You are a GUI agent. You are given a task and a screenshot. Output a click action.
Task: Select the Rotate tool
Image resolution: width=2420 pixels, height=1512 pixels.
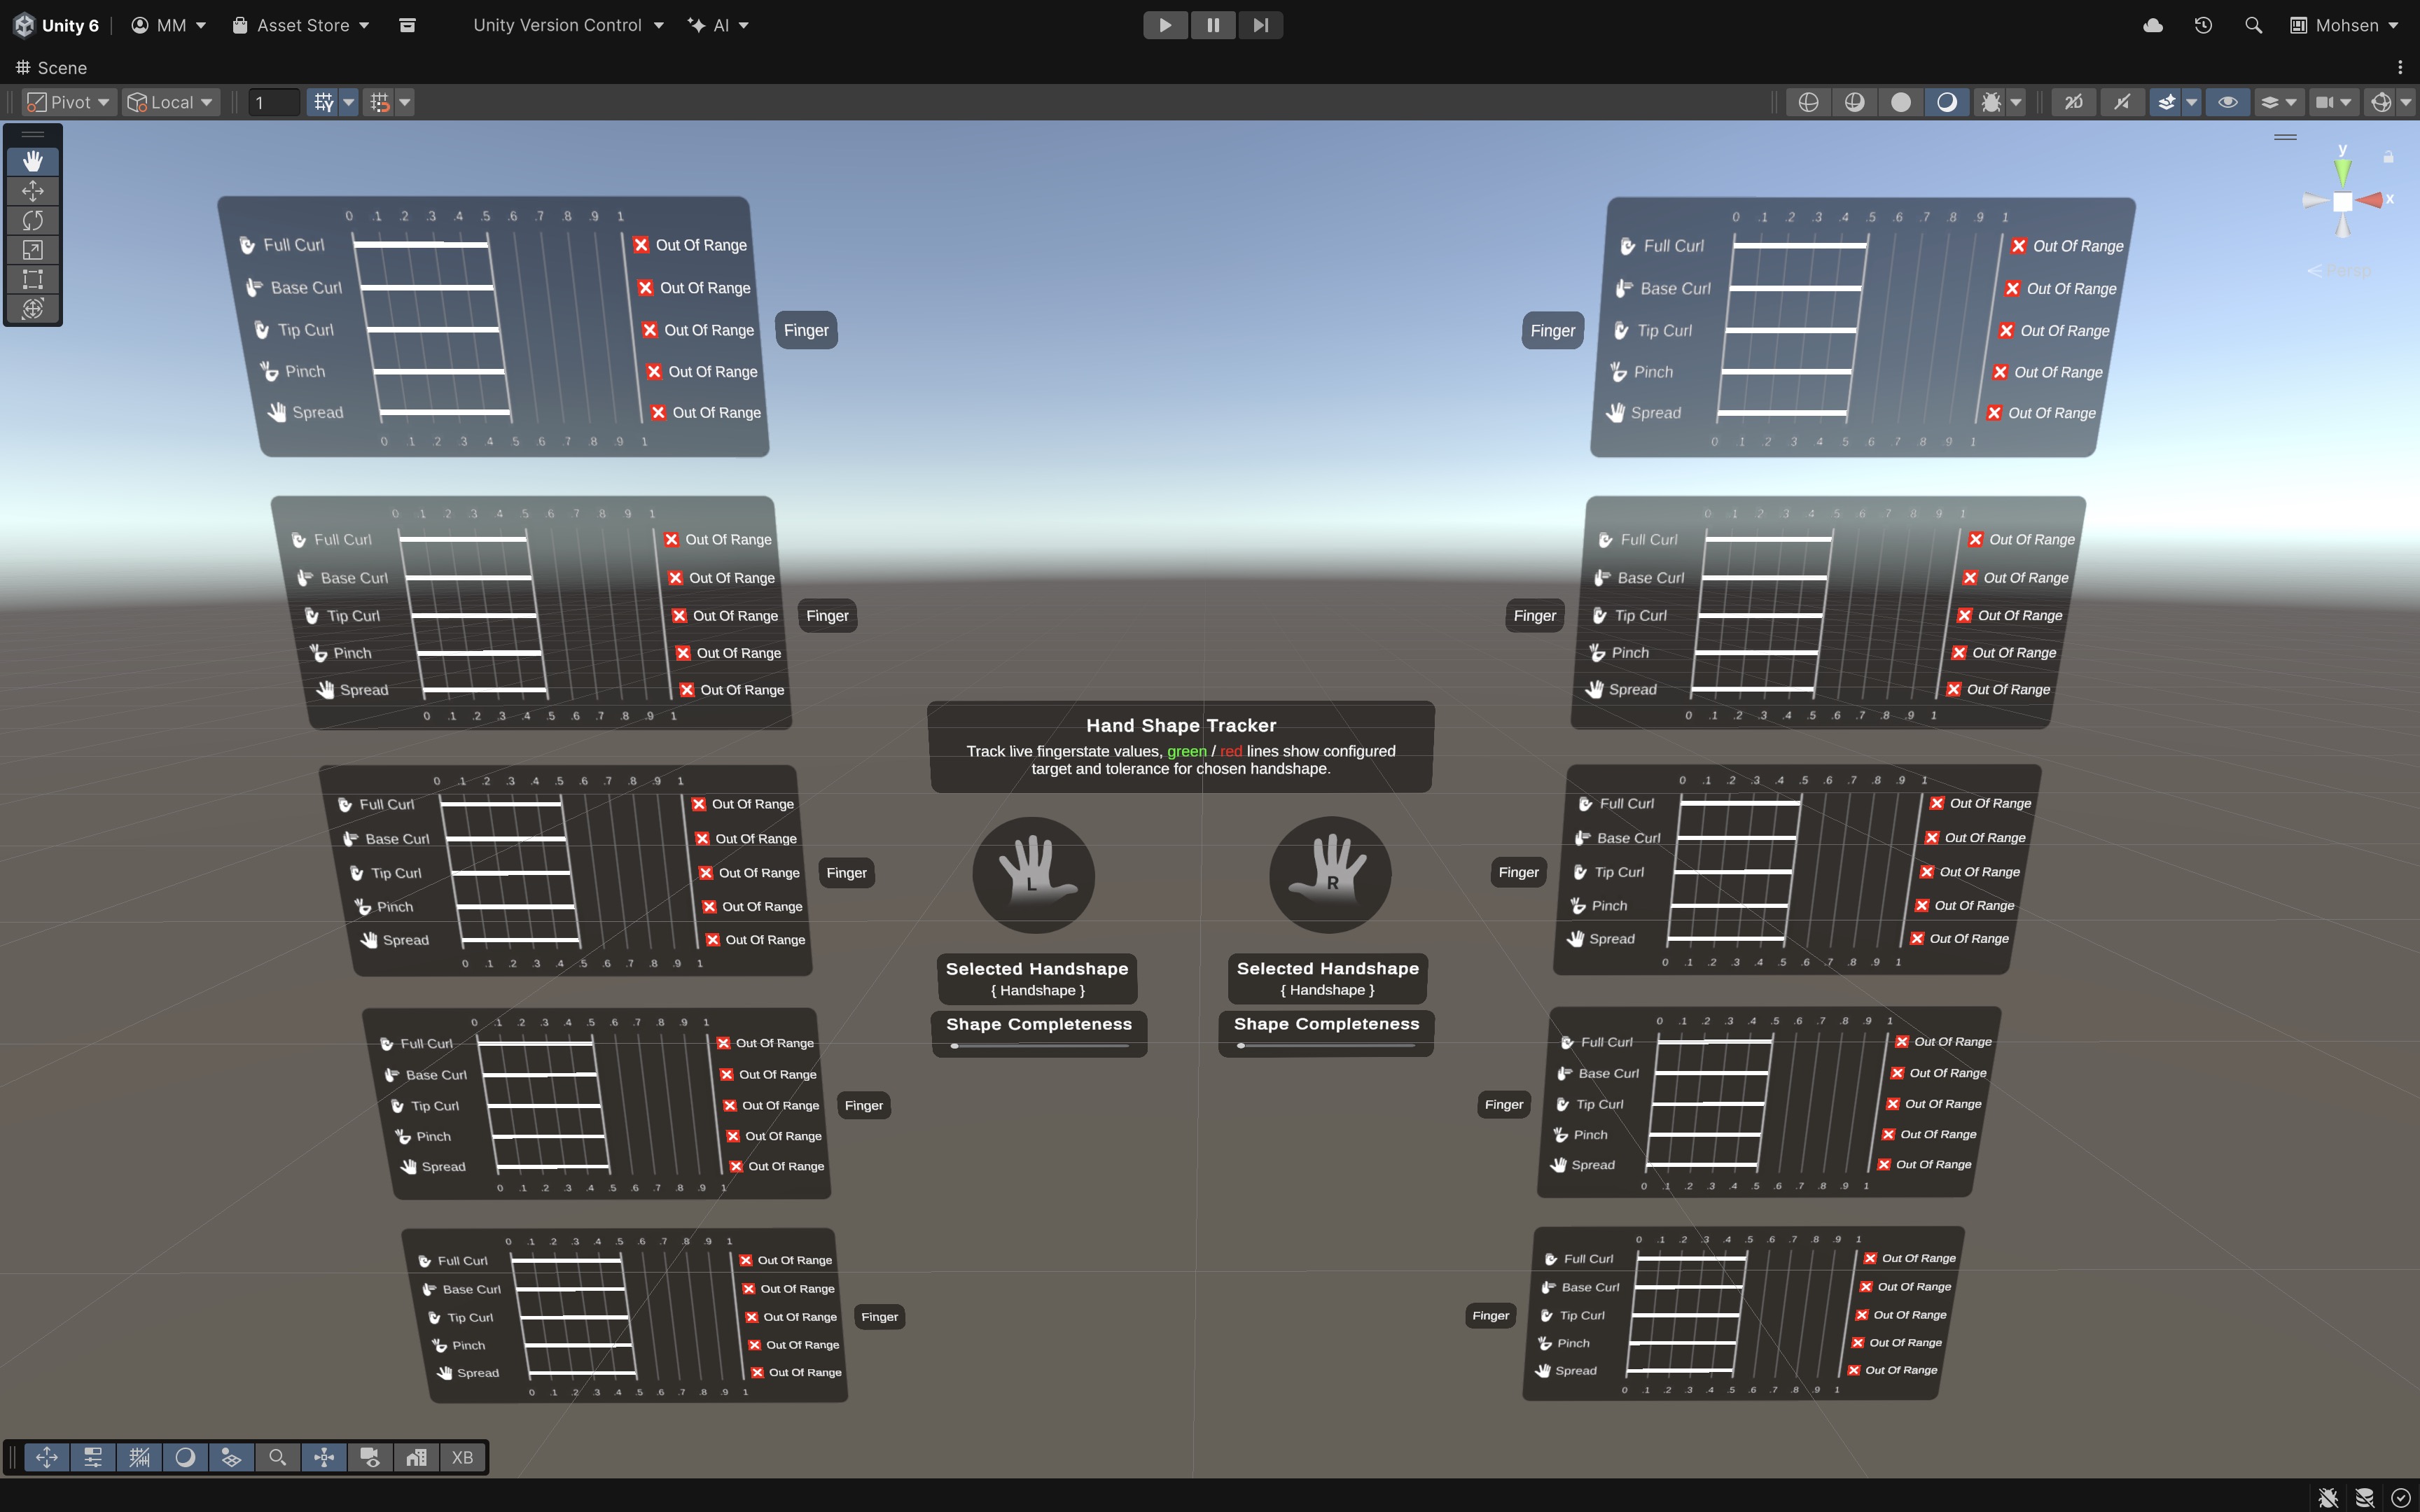click(x=33, y=220)
